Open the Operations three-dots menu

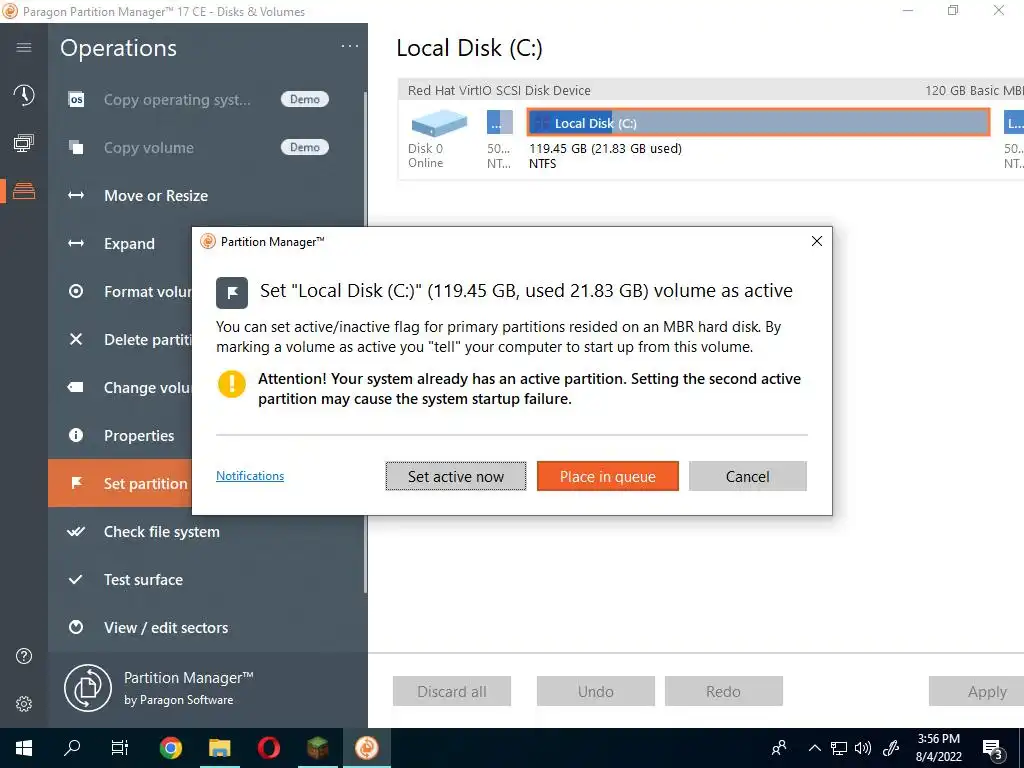pos(349,46)
